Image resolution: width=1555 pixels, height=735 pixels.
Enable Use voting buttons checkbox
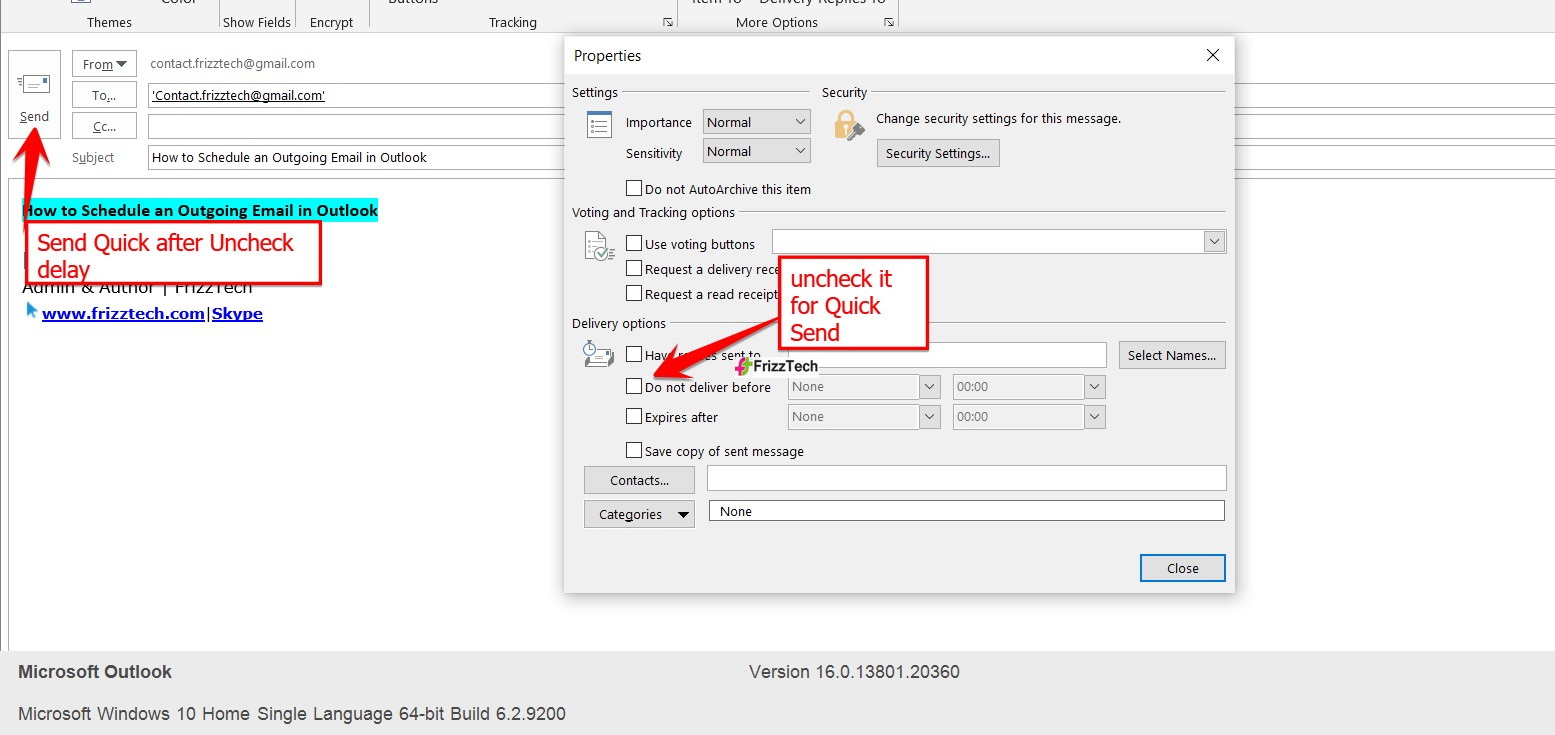(x=633, y=243)
